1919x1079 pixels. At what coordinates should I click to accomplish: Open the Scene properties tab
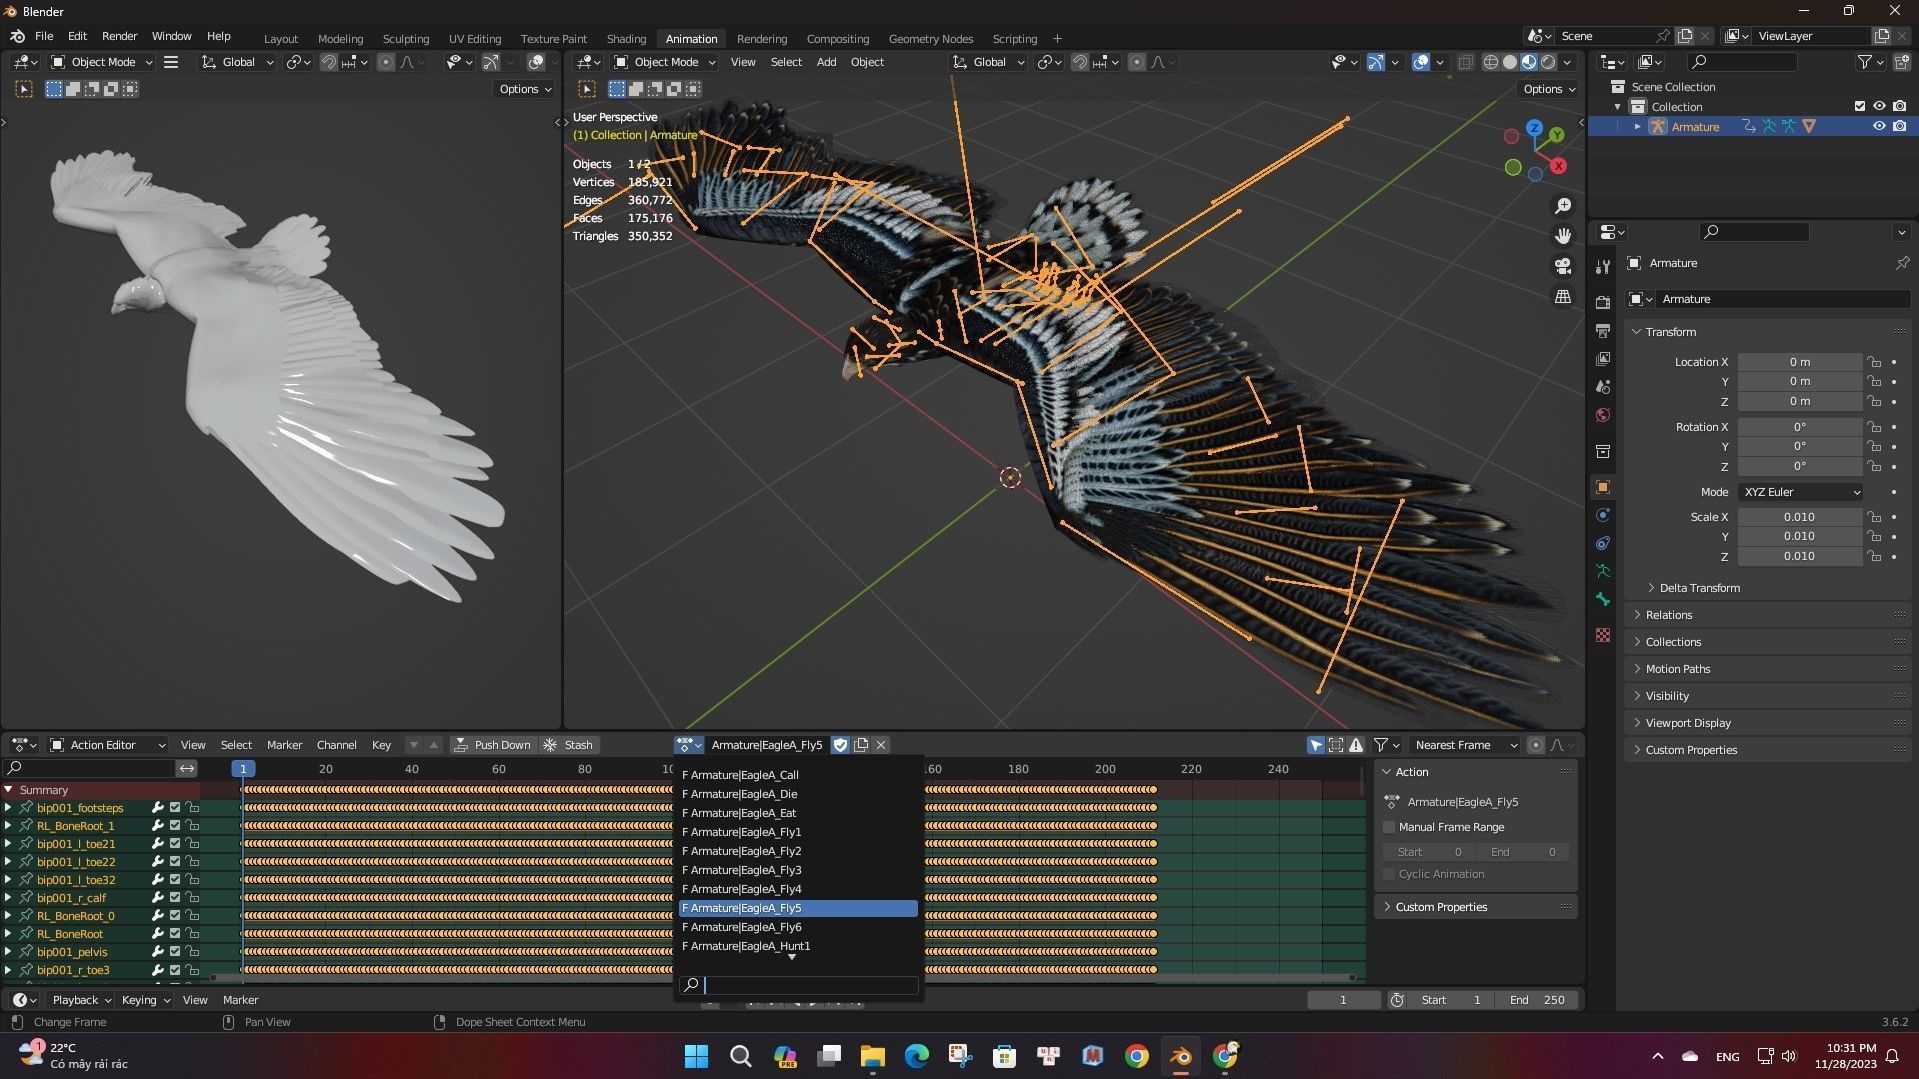(x=1603, y=387)
